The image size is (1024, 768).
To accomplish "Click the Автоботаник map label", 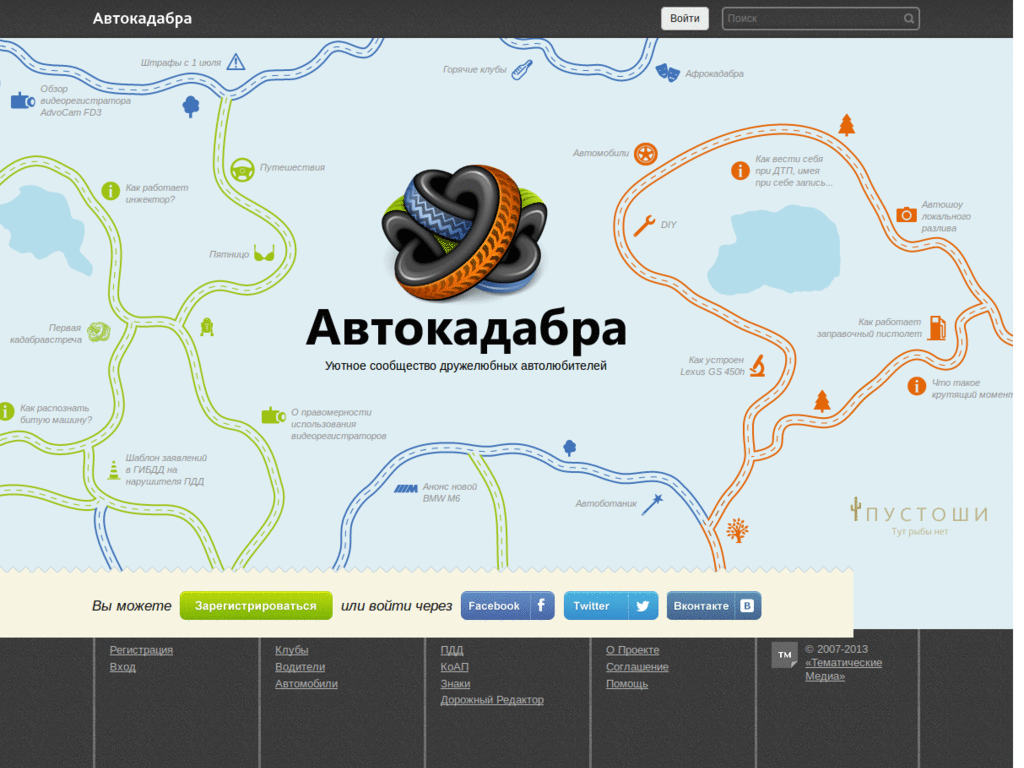I will click(605, 504).
